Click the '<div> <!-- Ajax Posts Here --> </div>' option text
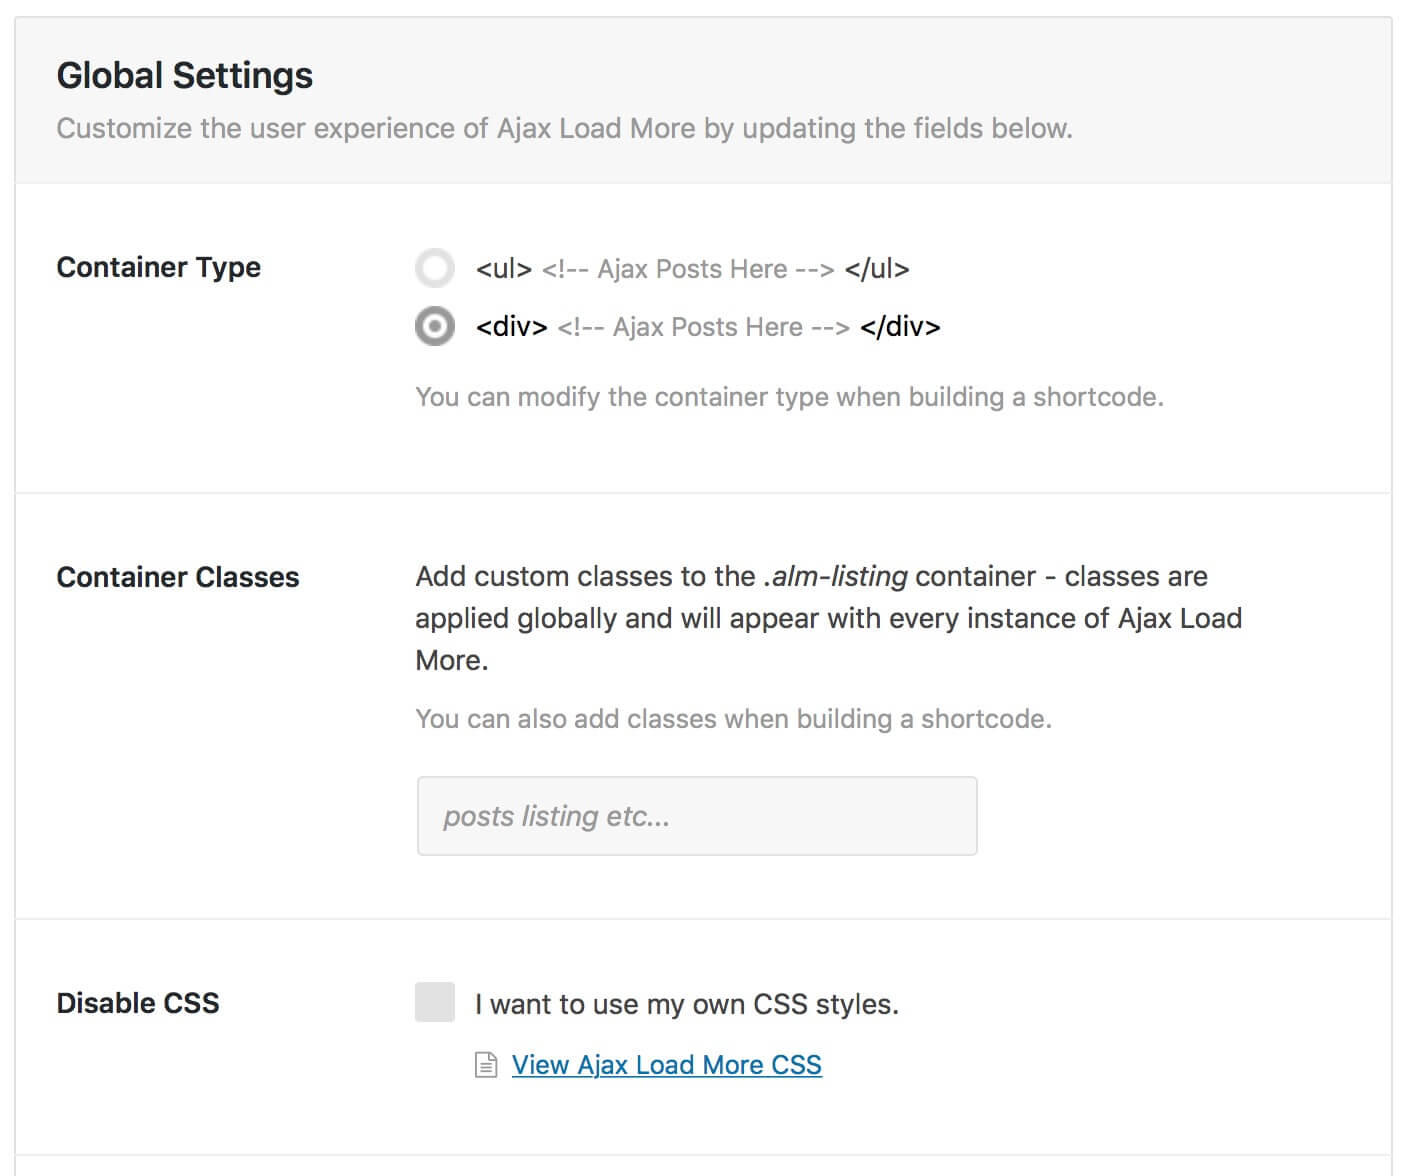The image size is (1414, 1176). [708, 327]
